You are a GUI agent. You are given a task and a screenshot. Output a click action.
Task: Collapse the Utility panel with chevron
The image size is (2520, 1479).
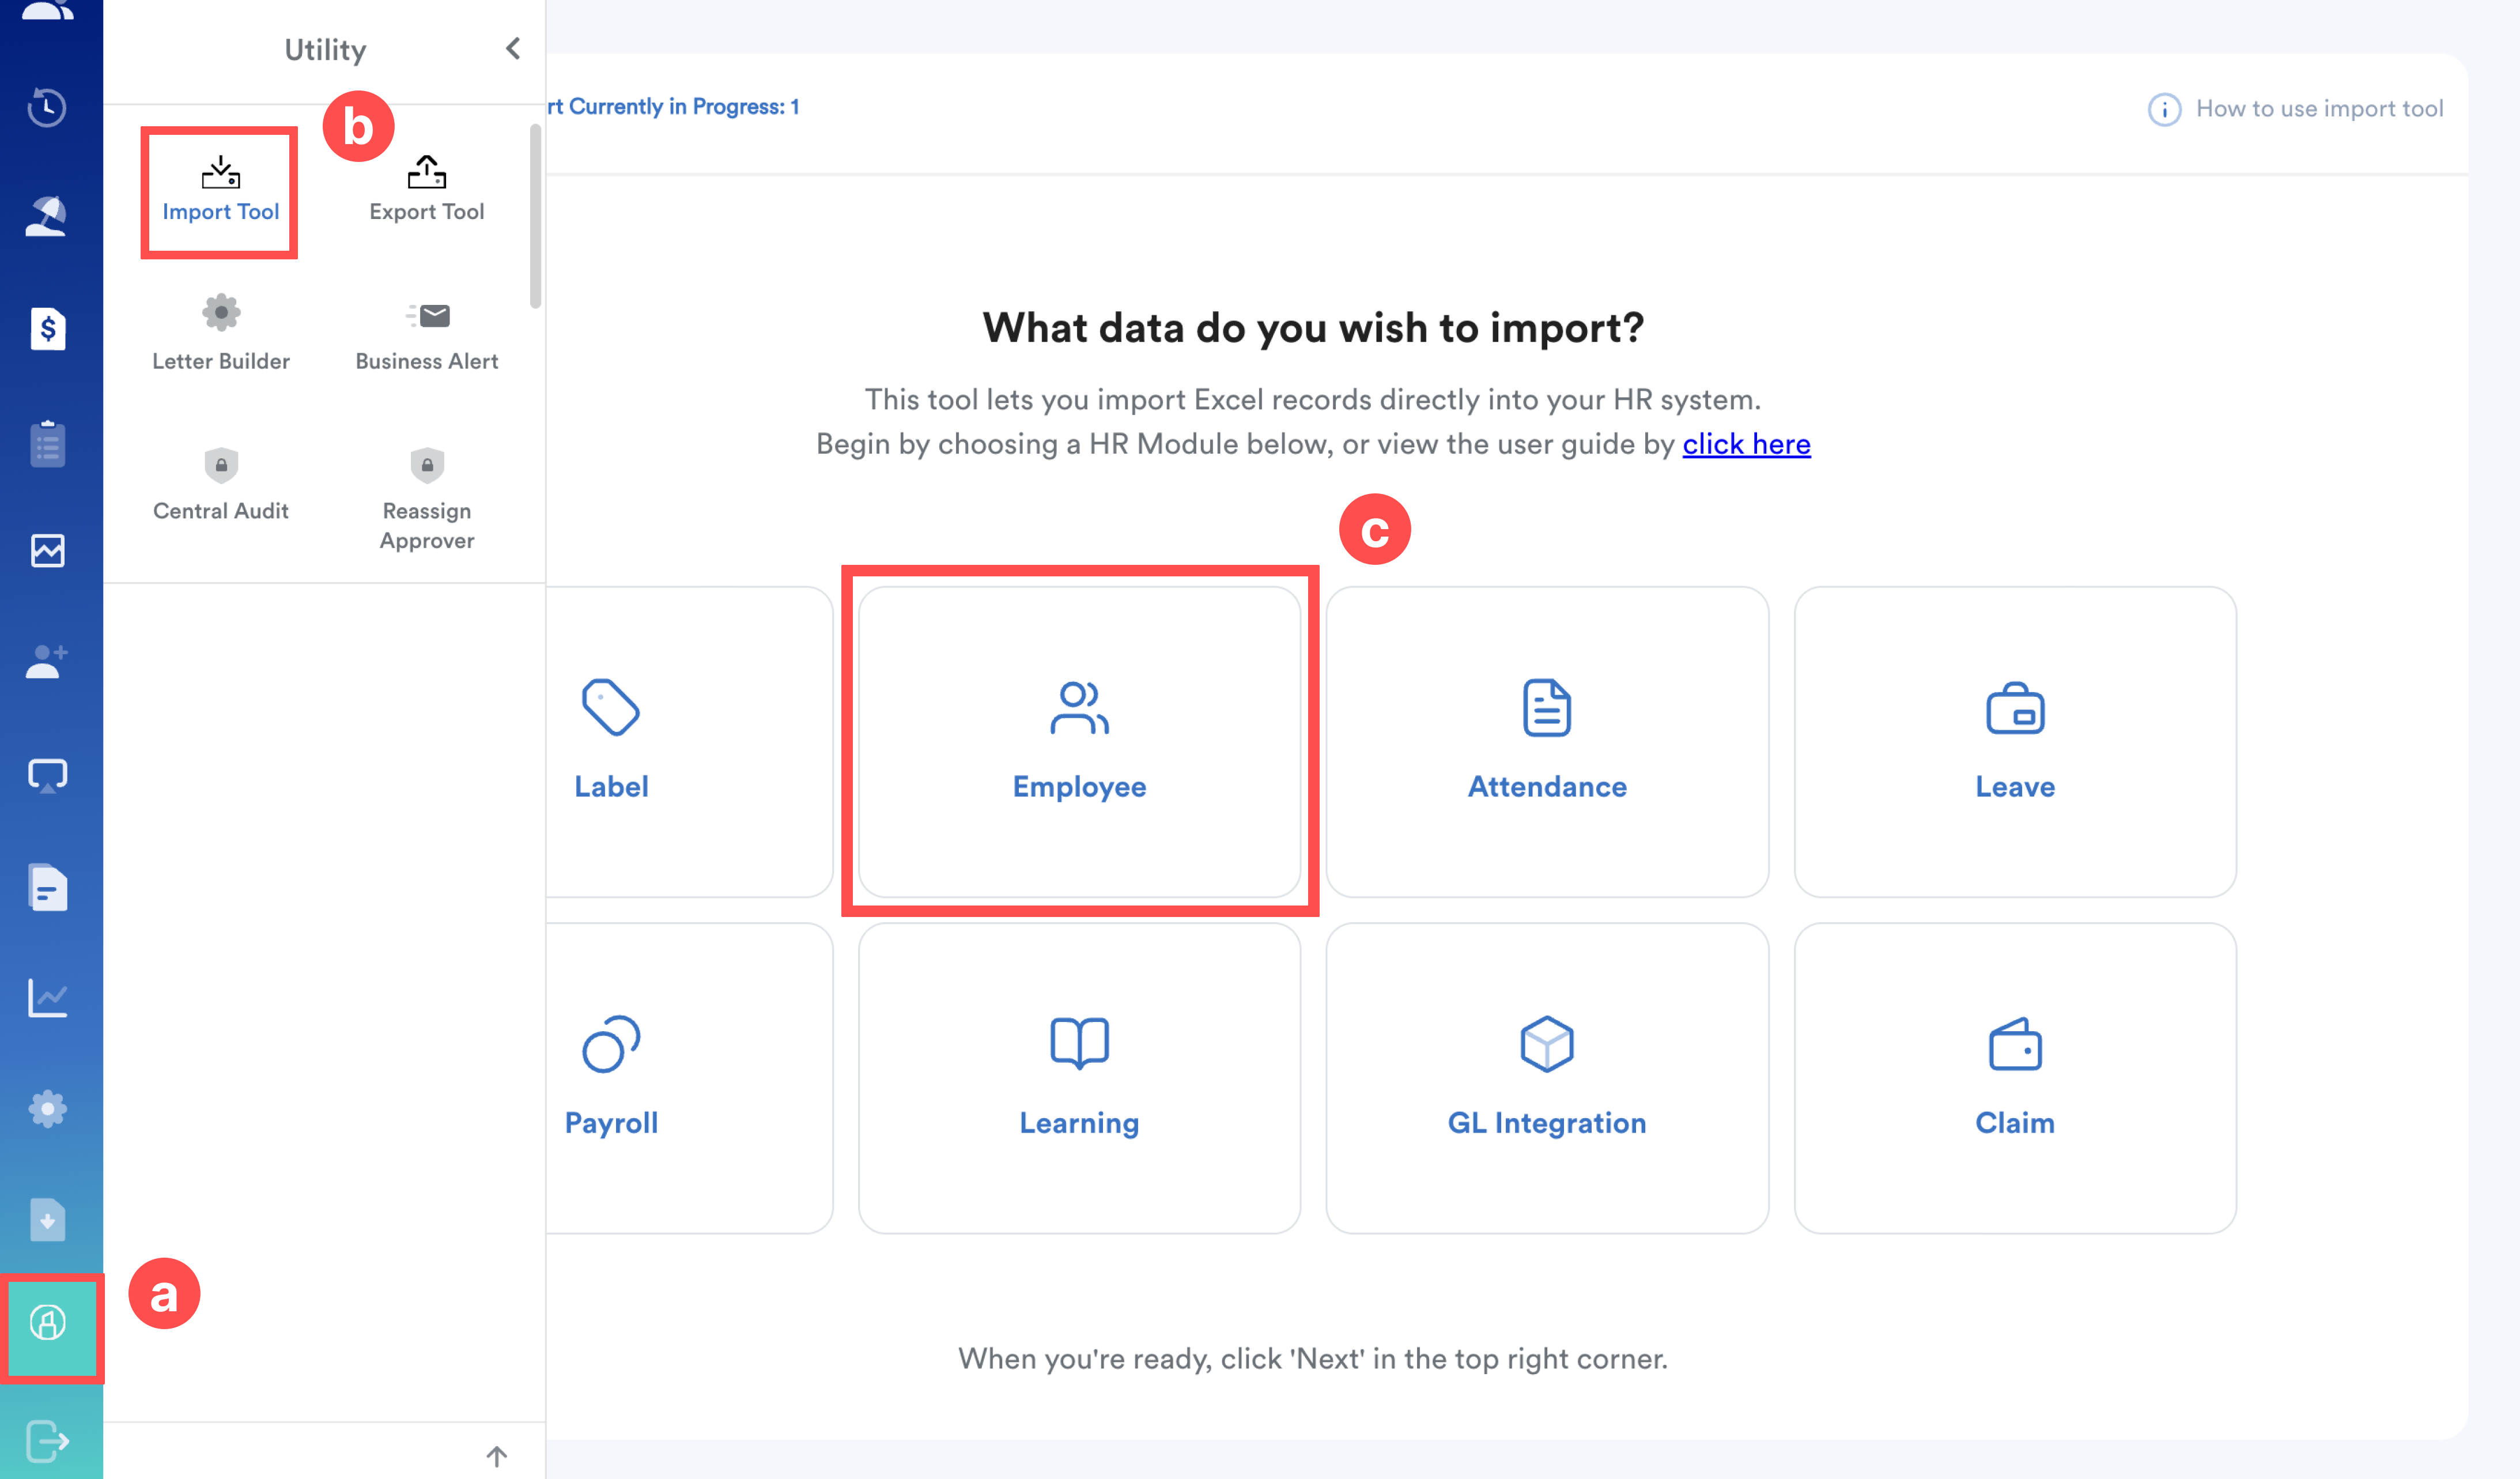coord(513,49)
